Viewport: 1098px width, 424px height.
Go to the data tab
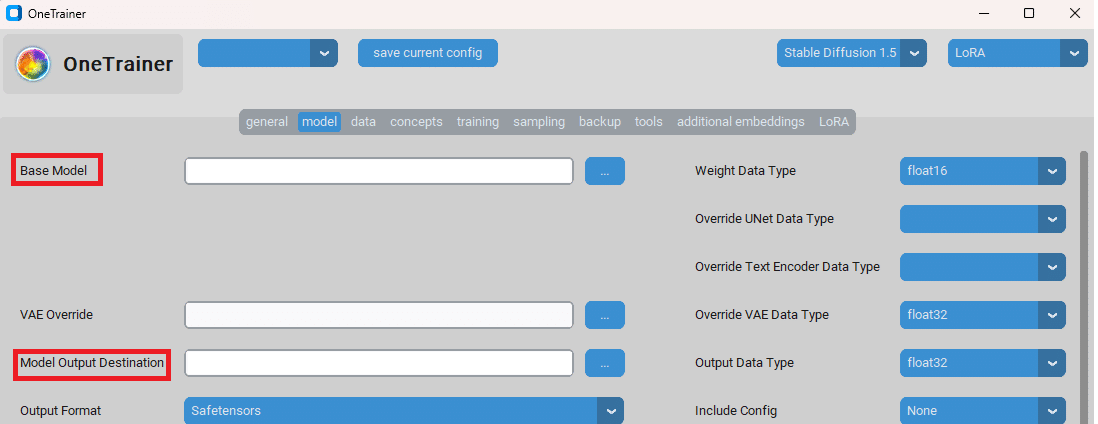coord(363,122)
